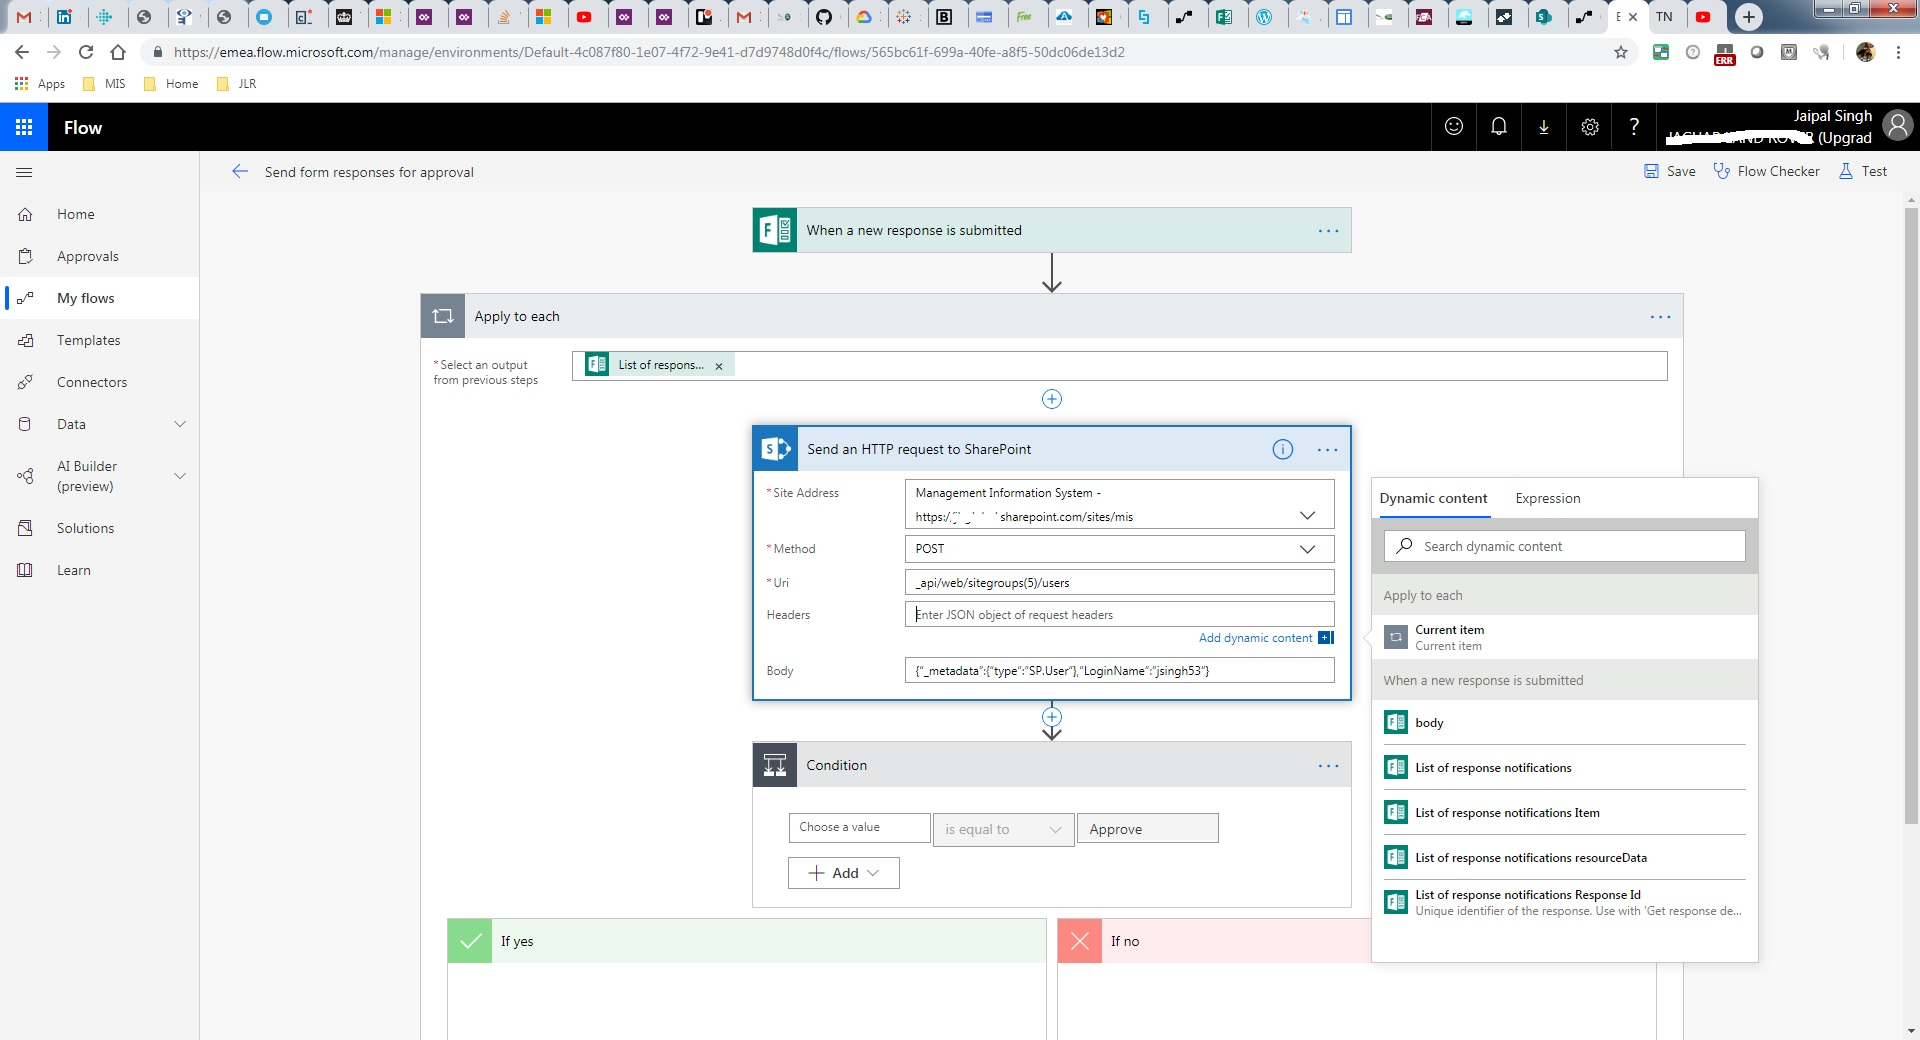
Task: Remove the List of responses token
Action: pyautogui.click(x=718, y=366)
